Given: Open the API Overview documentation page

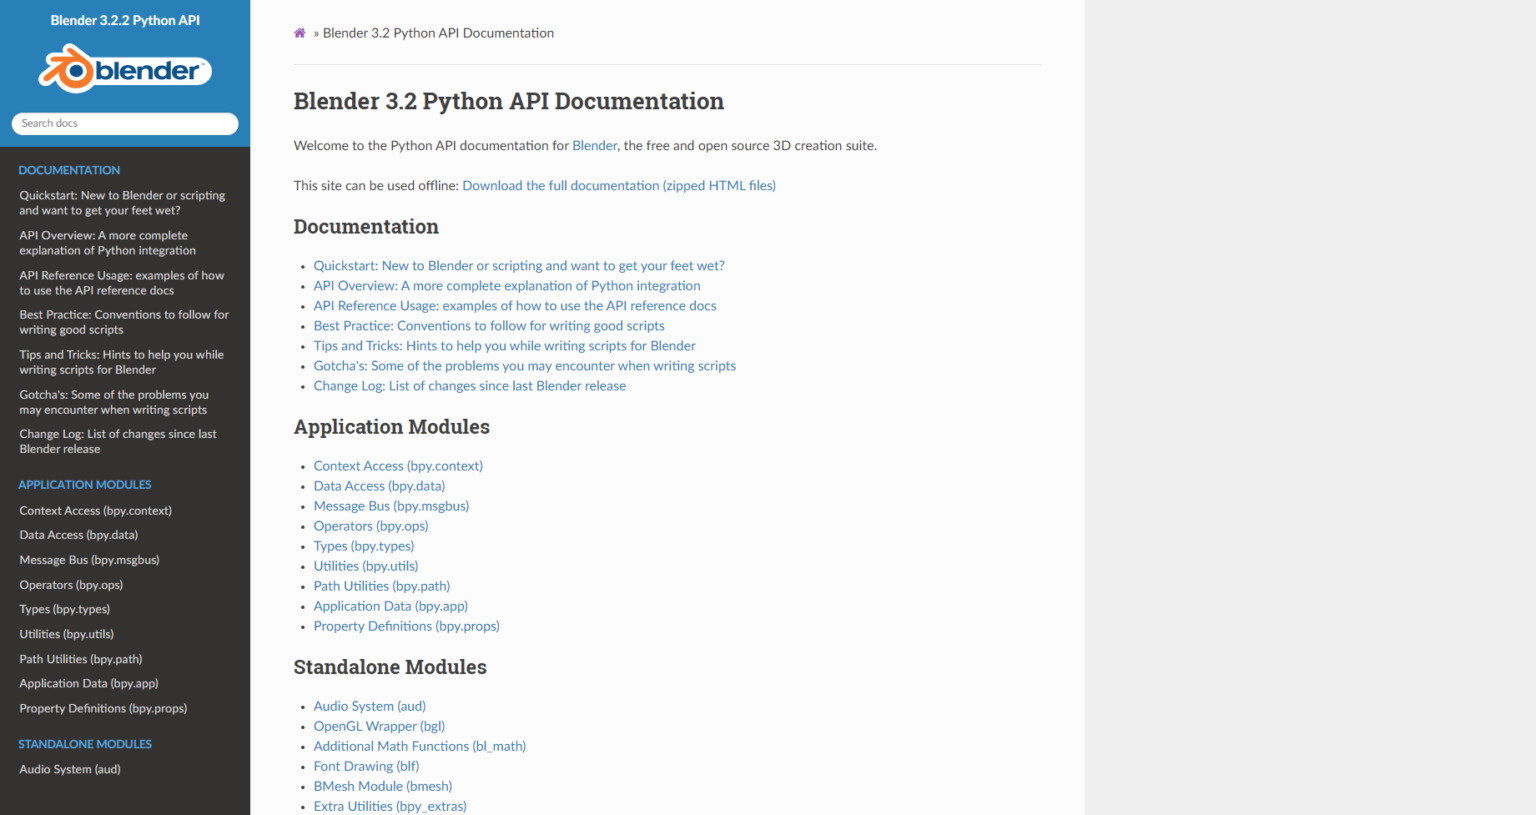Looking at the screenshot, I should click(x=506, y=285).
